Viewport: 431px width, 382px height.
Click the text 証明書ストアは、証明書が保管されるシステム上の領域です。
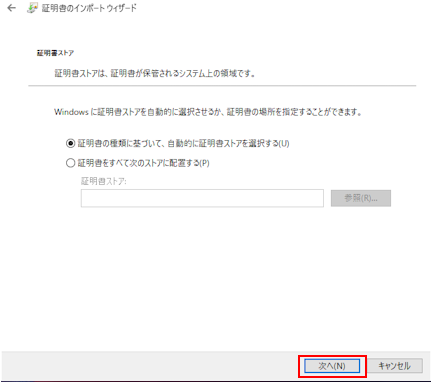tap(155, 73)
